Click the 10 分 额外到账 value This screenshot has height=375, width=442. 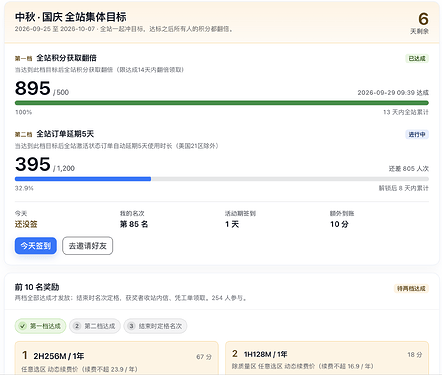click(339, 224)
